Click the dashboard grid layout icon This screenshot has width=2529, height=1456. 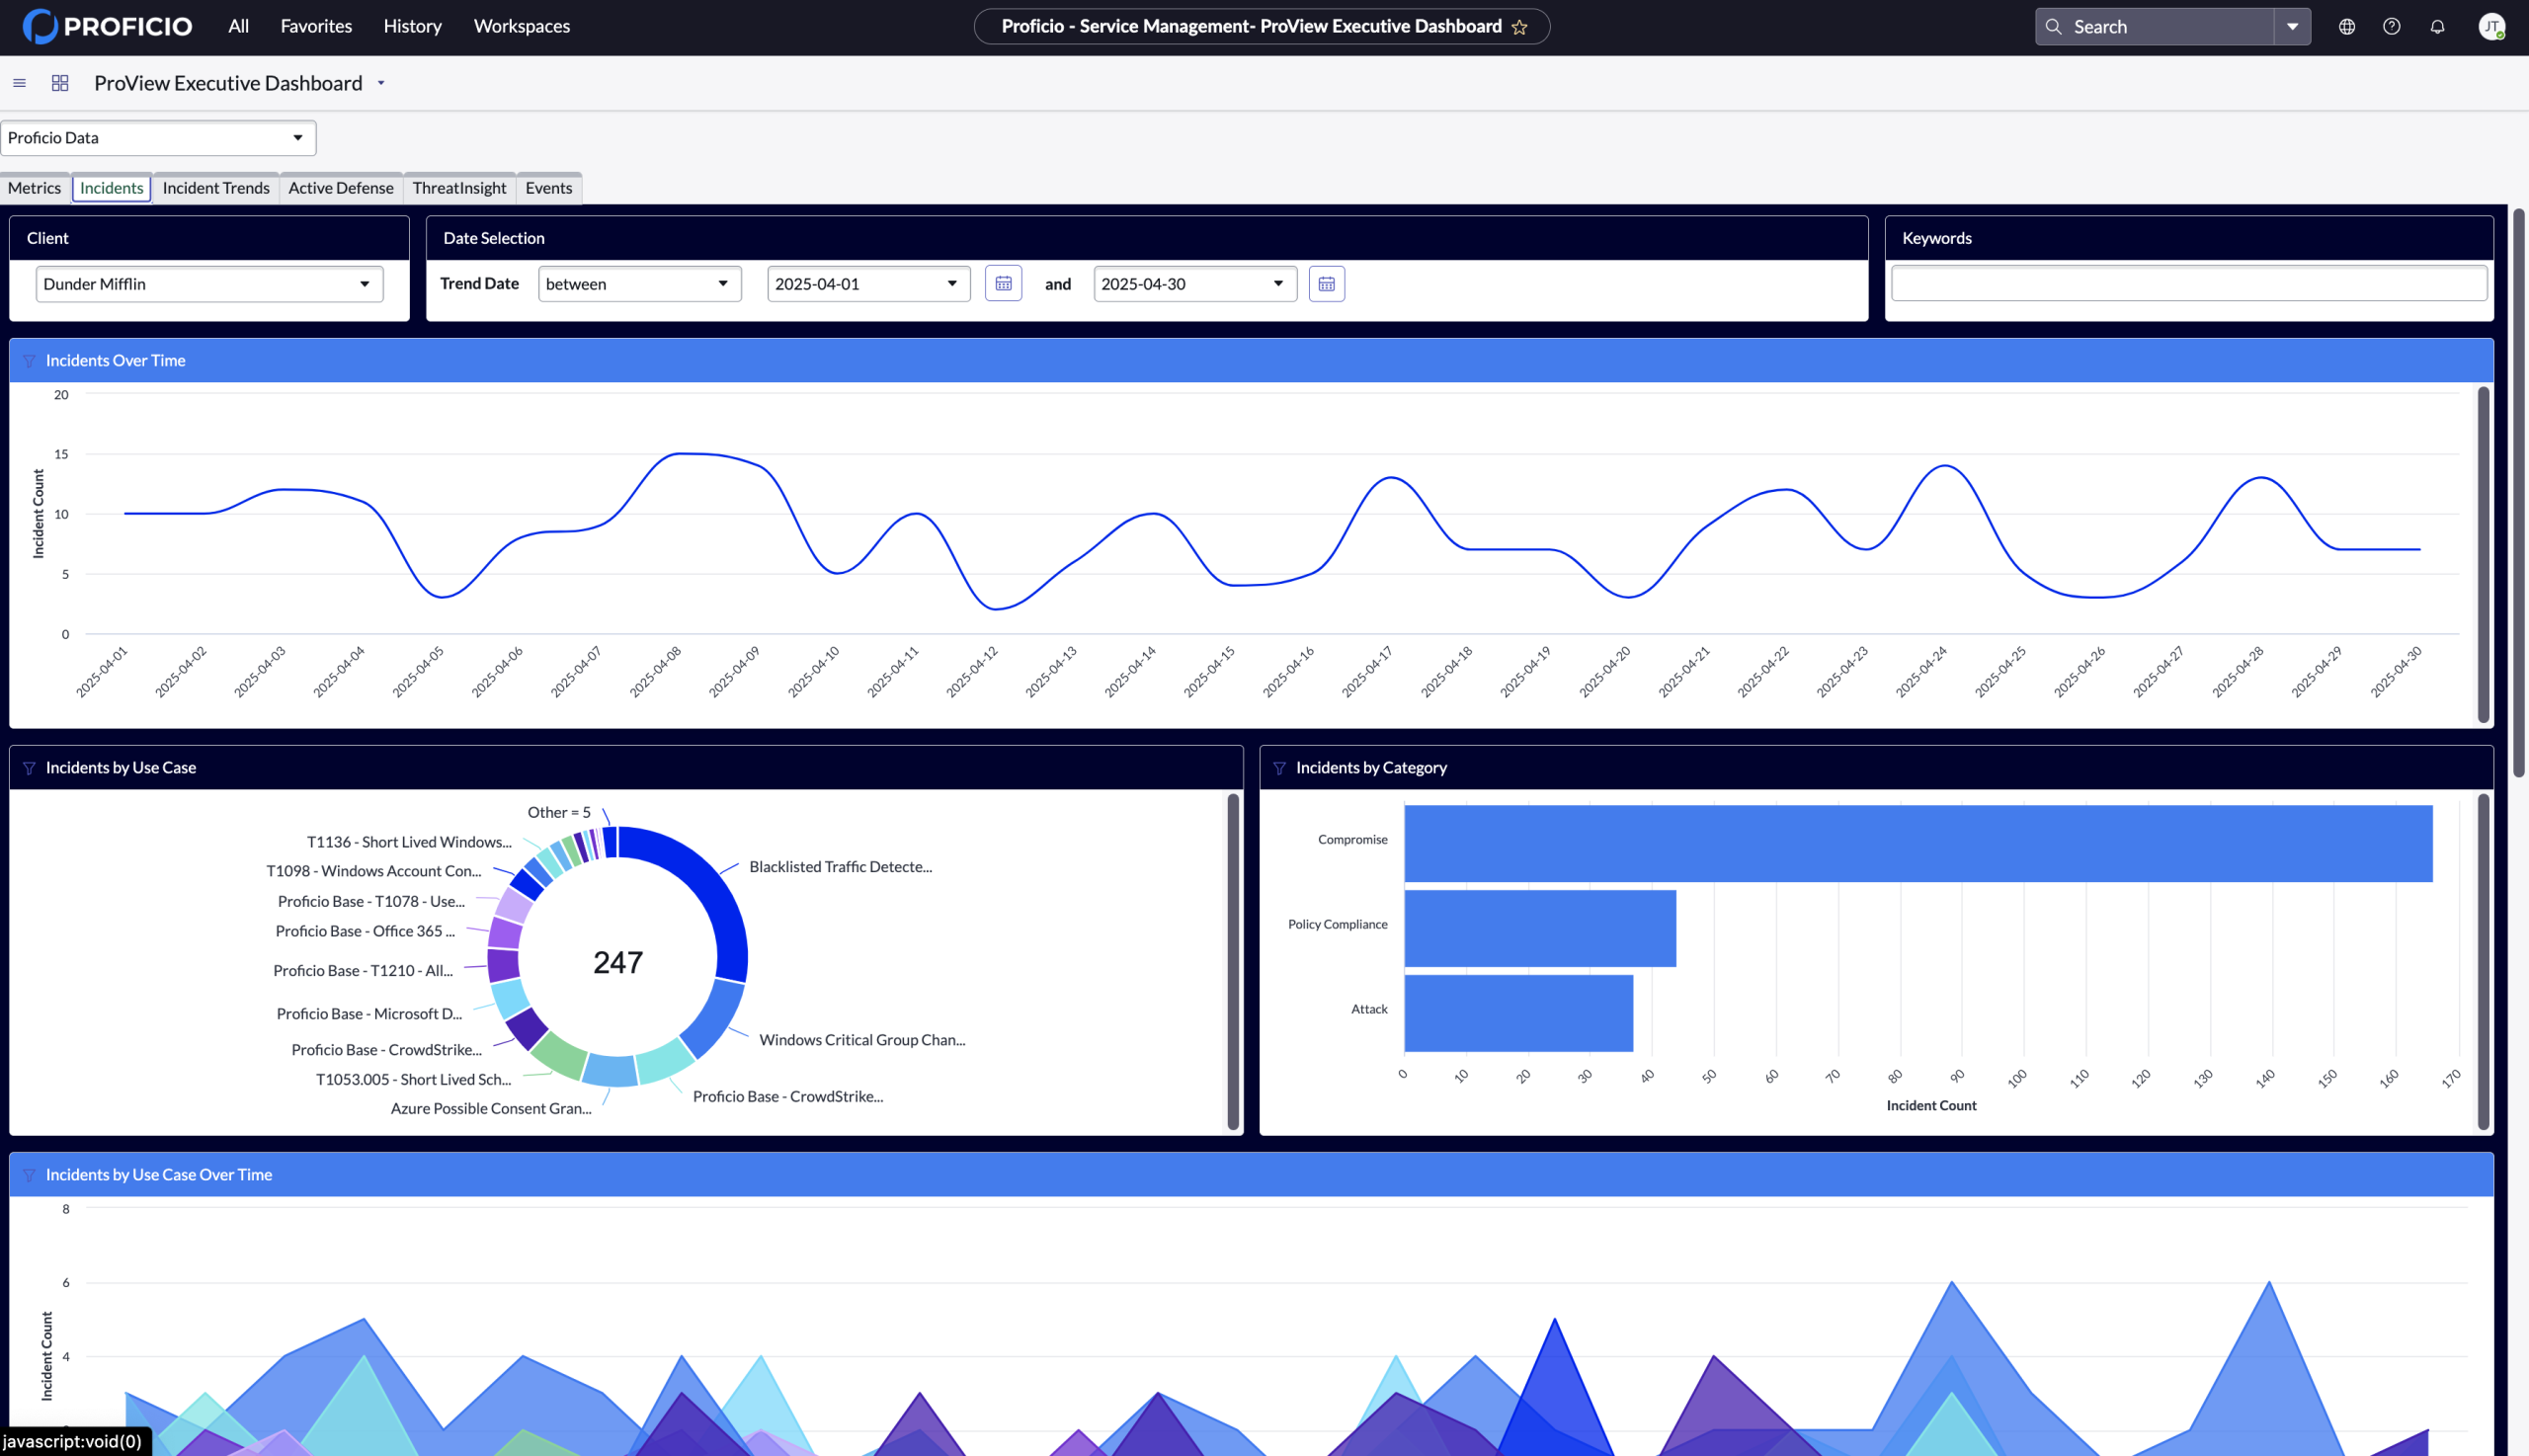point(60,83)
